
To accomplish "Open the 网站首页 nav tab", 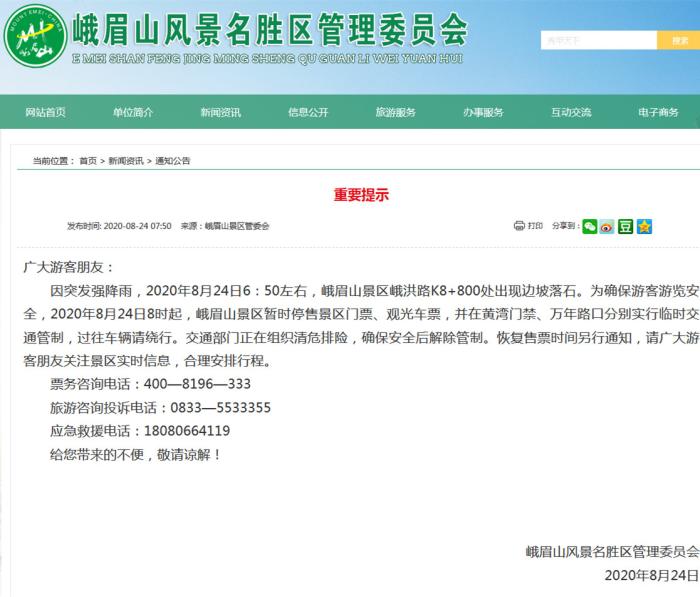I will click(45, 113).
